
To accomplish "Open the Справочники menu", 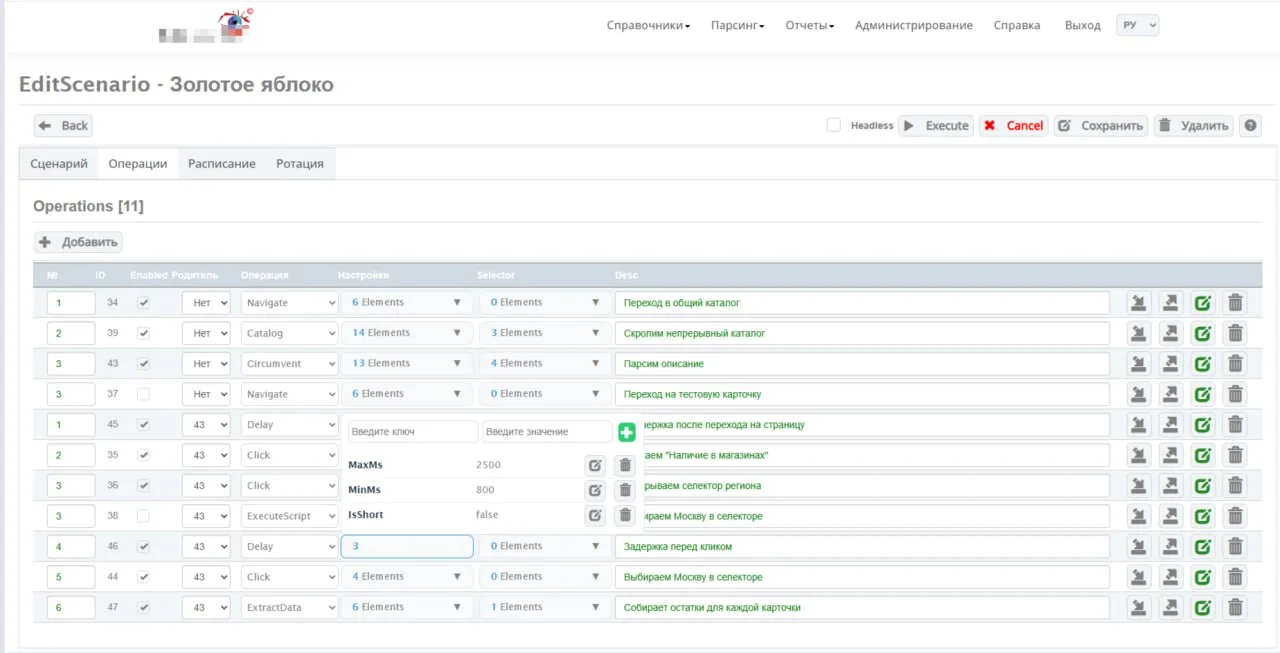I will pos(648,25).
